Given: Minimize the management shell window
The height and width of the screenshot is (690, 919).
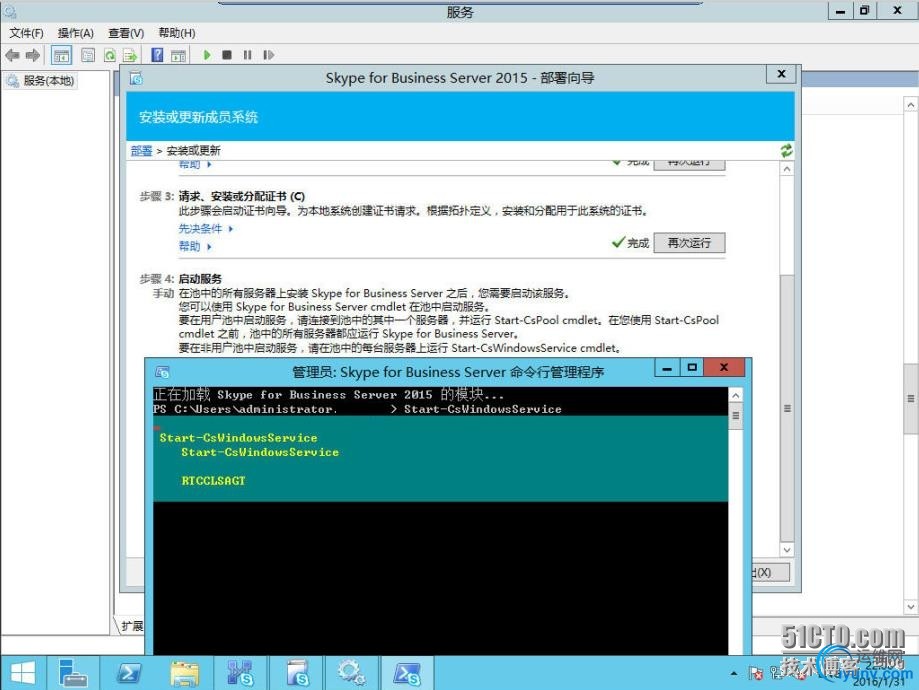Looking at the screenshot, I should pyautogui.click(x=667, y=368).
